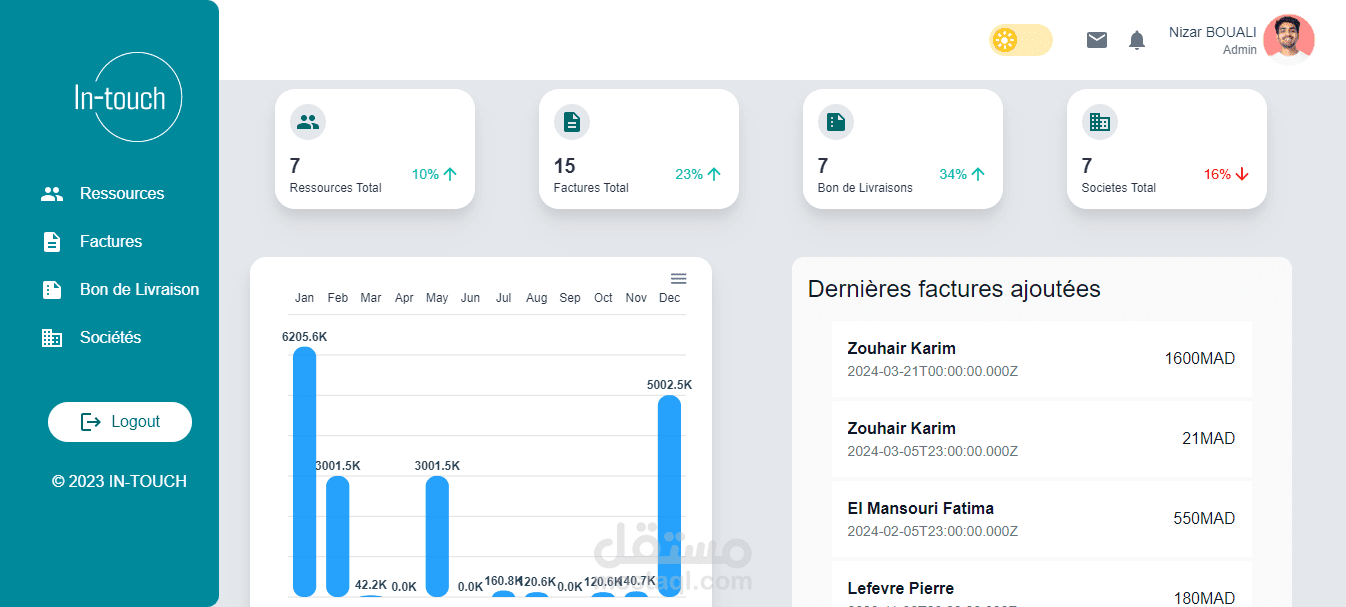Open the notifications bell
1346x607 pixels.
click(1137, 40)
